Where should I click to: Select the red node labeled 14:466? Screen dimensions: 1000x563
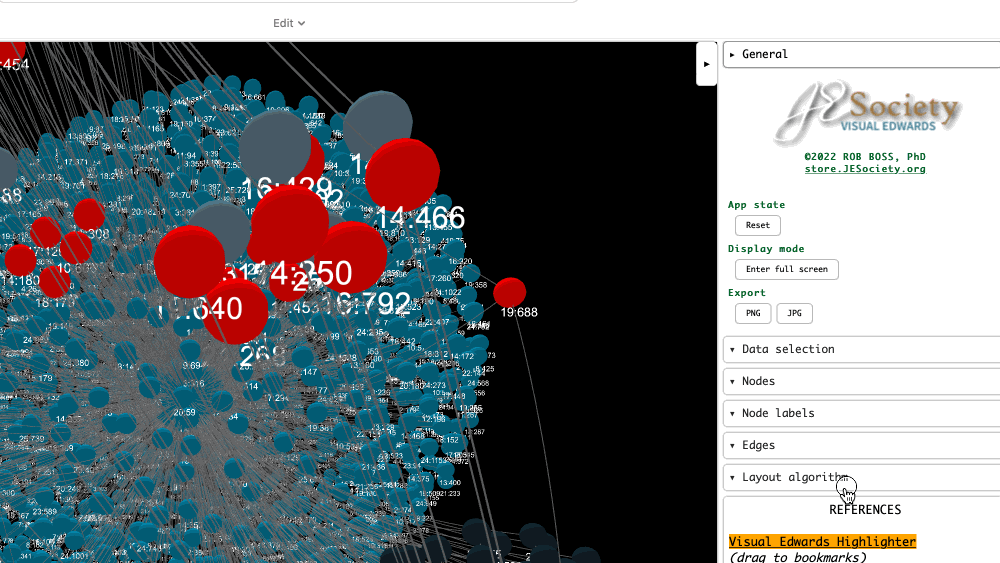click(402, 173)
